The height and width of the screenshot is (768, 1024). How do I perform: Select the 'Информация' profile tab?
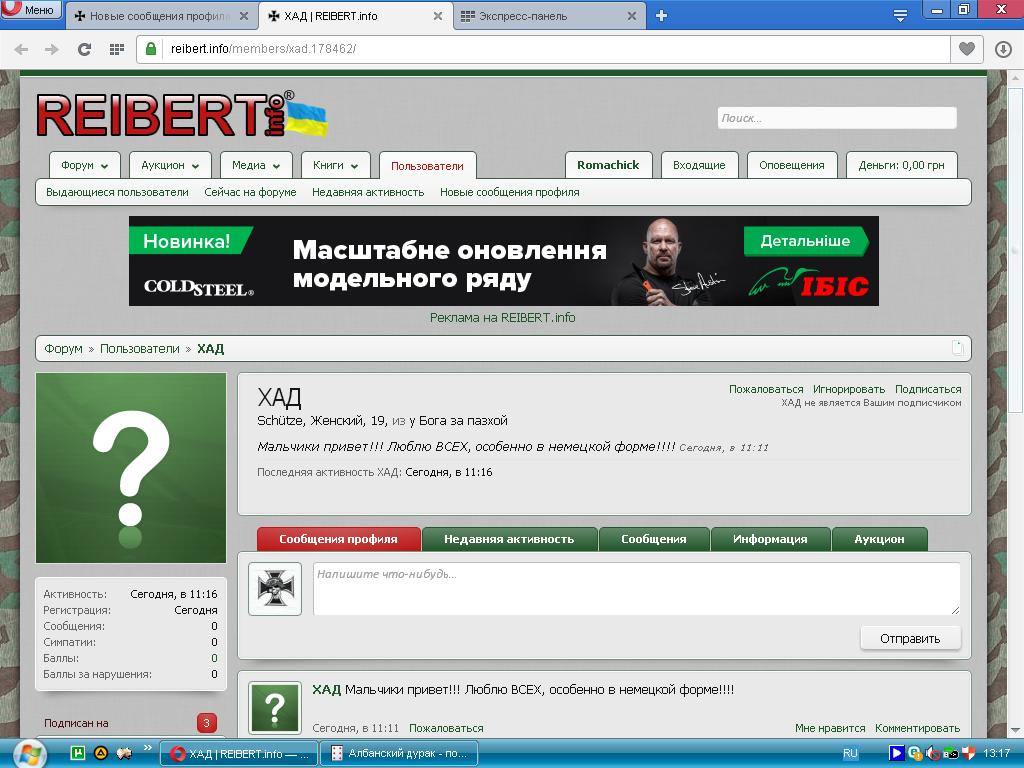[770, 539]
